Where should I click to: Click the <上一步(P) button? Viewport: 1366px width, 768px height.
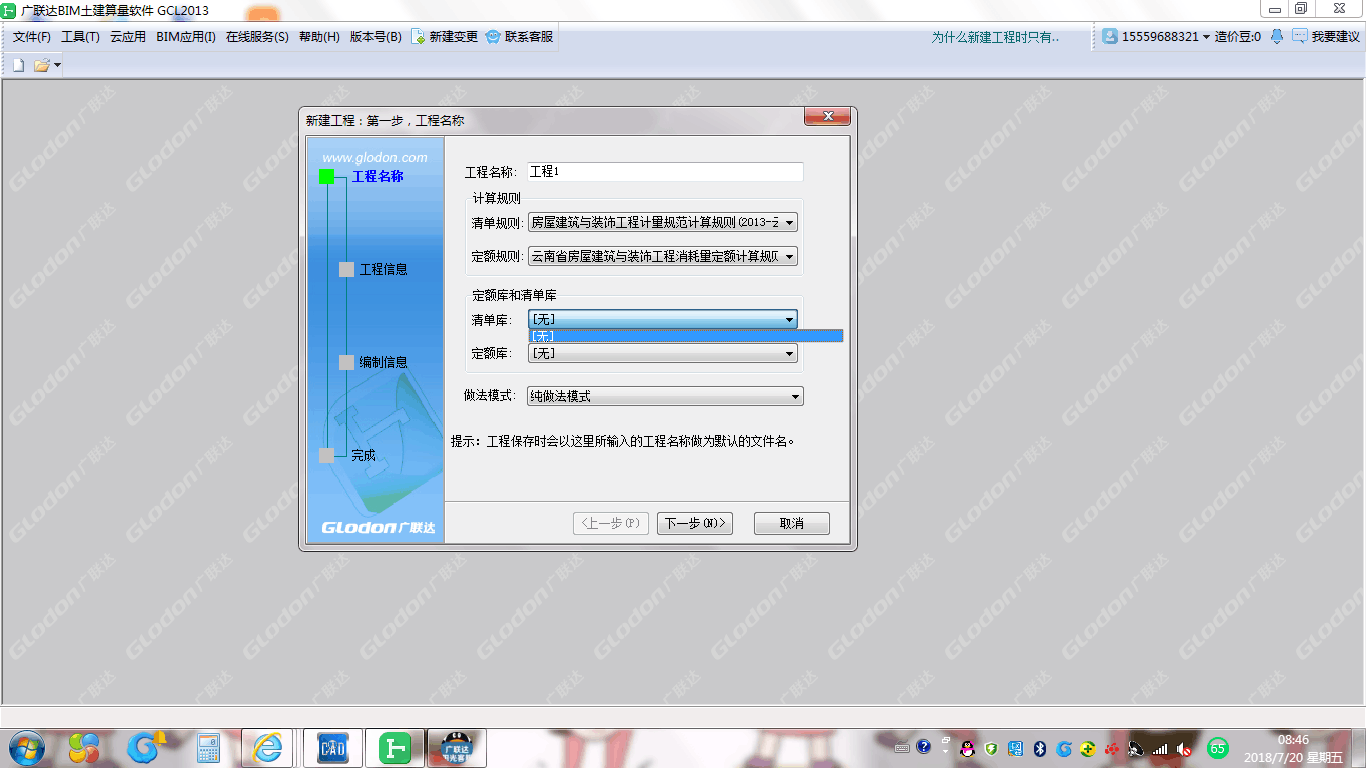[x=611, y=523]
